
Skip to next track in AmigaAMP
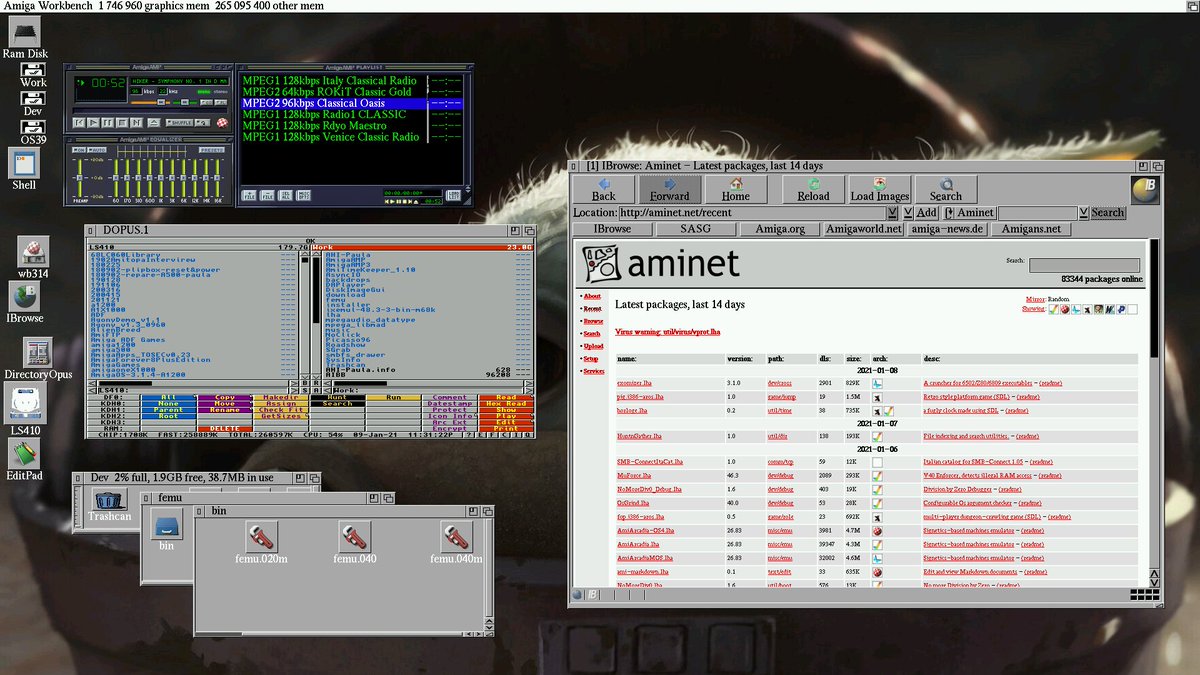click(x=136, y=123)
